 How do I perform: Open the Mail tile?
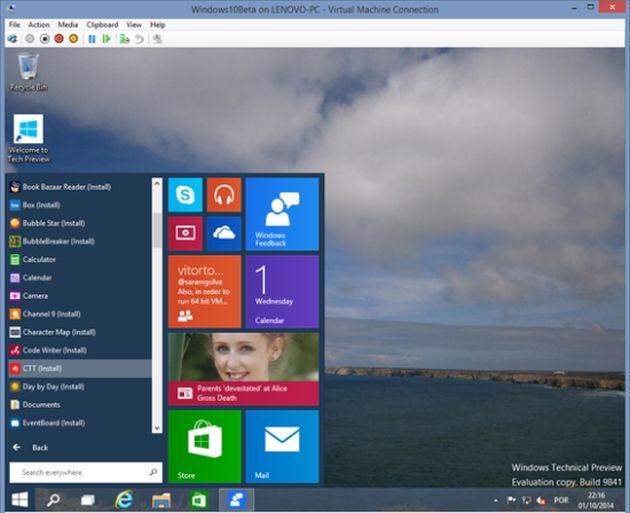[282, 446]
